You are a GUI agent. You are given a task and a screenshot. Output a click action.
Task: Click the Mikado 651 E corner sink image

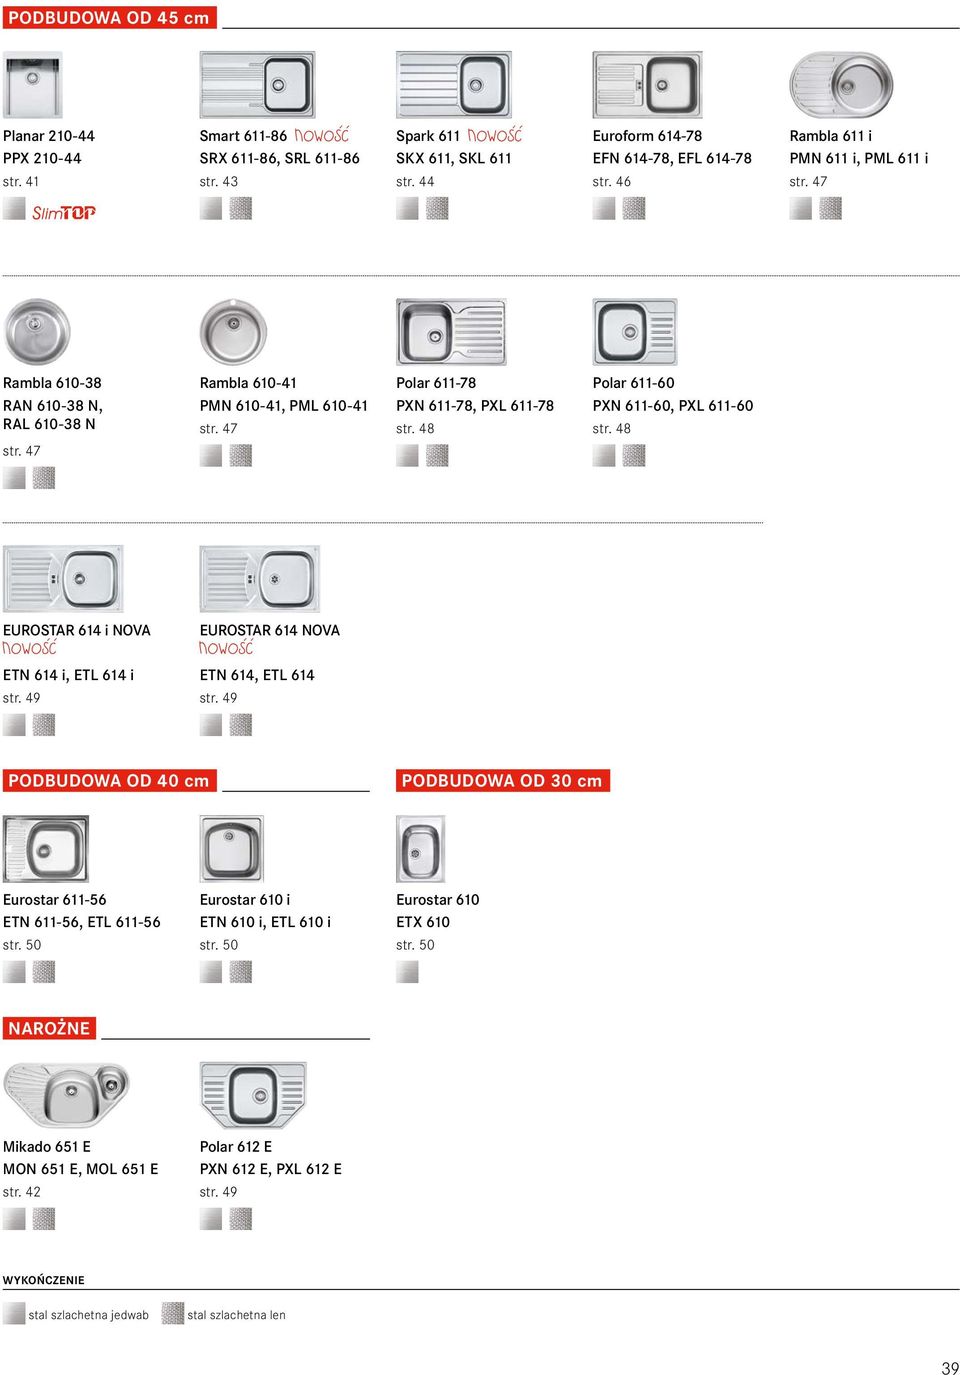(x=67, y=1095)
